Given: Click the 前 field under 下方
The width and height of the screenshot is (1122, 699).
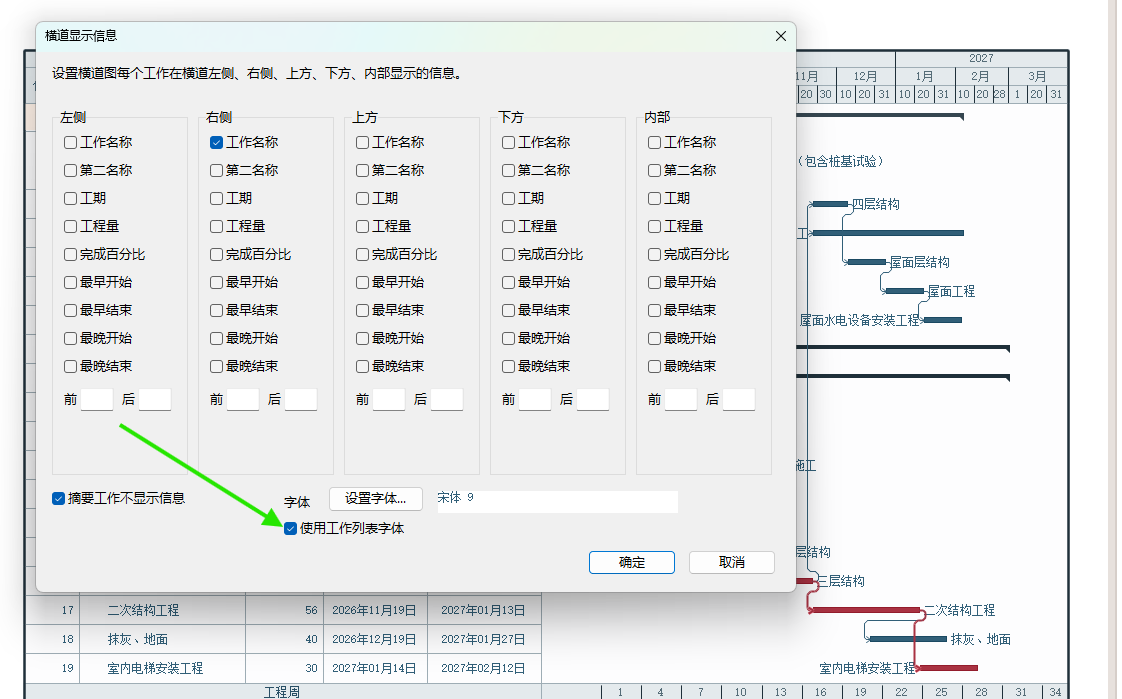Looking at the screenshot, I should tap(535, 399).
